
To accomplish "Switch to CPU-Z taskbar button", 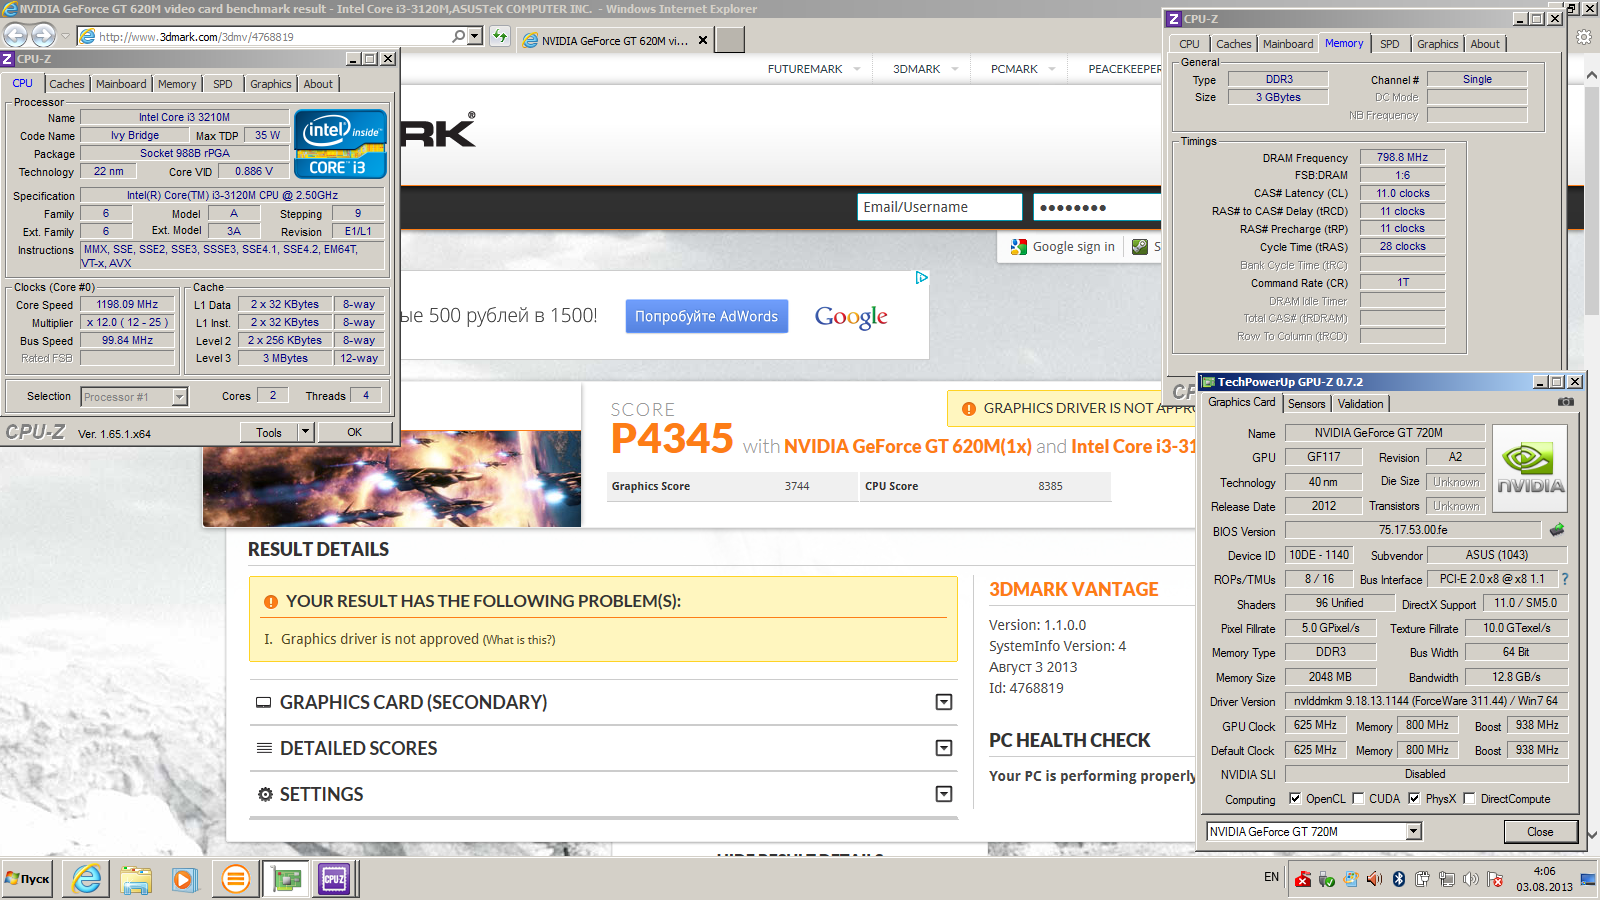I will 334,879.
